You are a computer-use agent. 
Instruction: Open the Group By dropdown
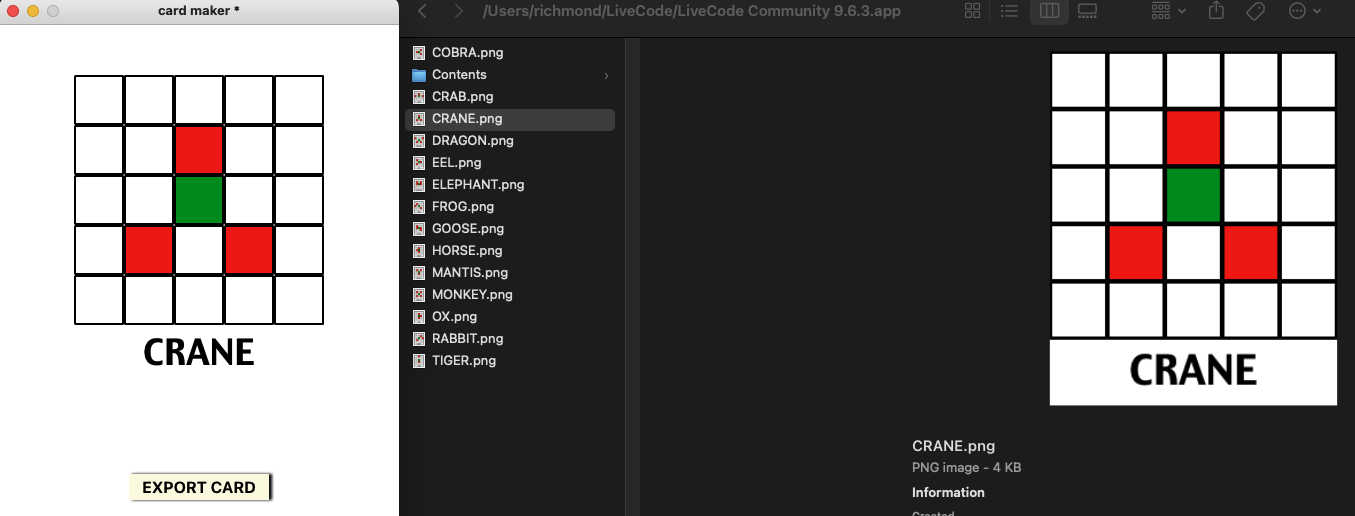tap(1168, 11)
